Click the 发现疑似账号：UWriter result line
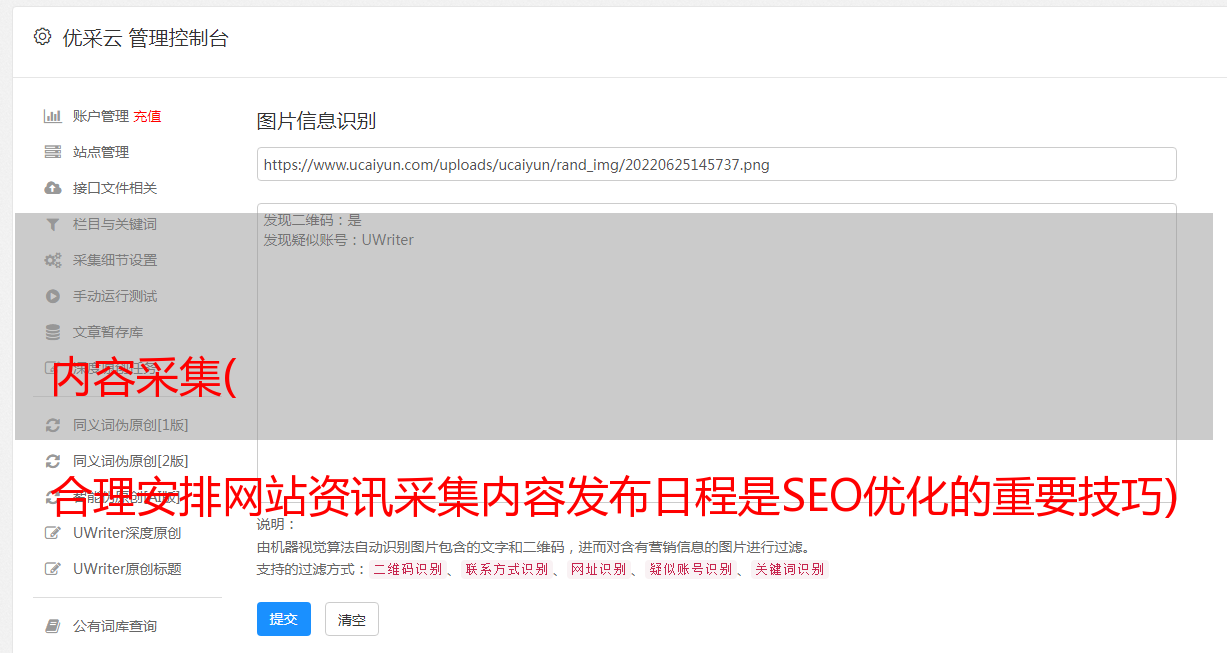Screen dimensions: 1227x653 (339, 240)
